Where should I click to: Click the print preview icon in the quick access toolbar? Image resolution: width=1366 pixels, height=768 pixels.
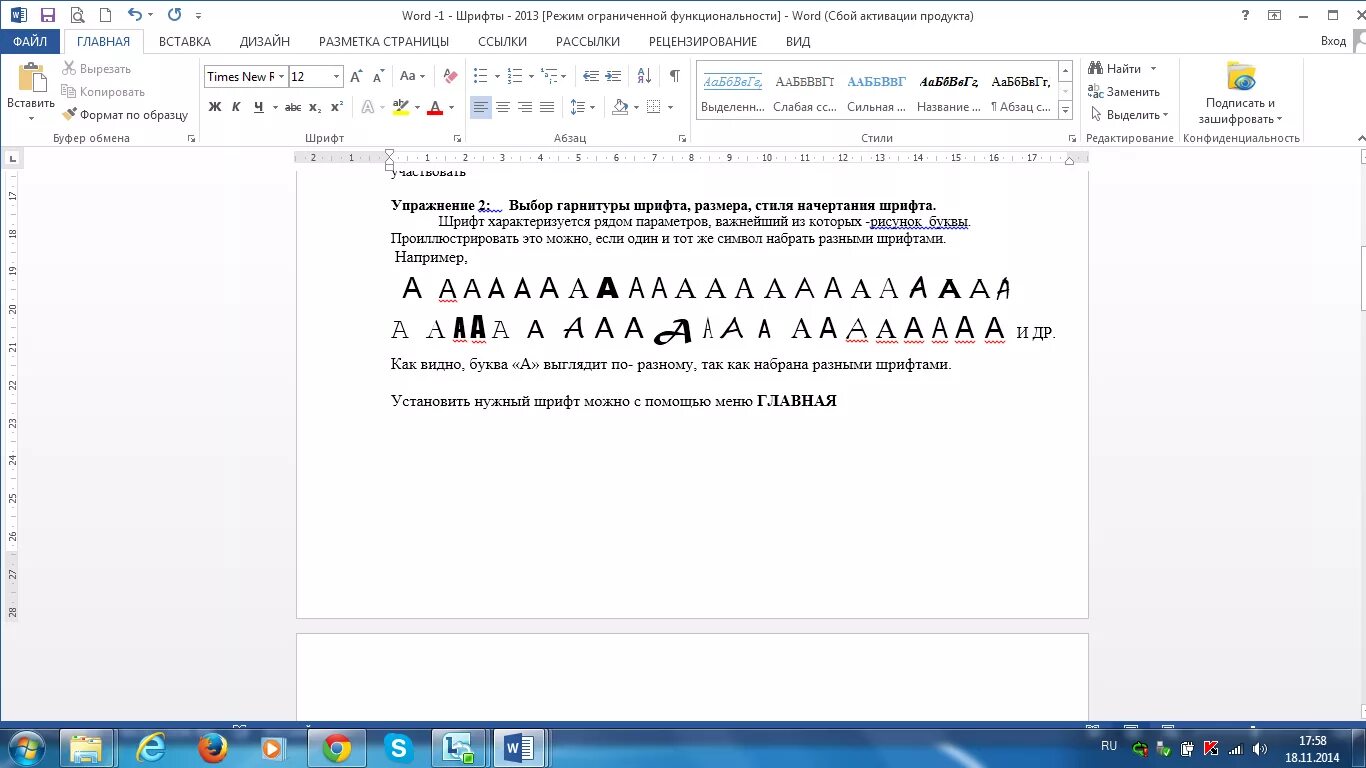(x=77, y=15)
